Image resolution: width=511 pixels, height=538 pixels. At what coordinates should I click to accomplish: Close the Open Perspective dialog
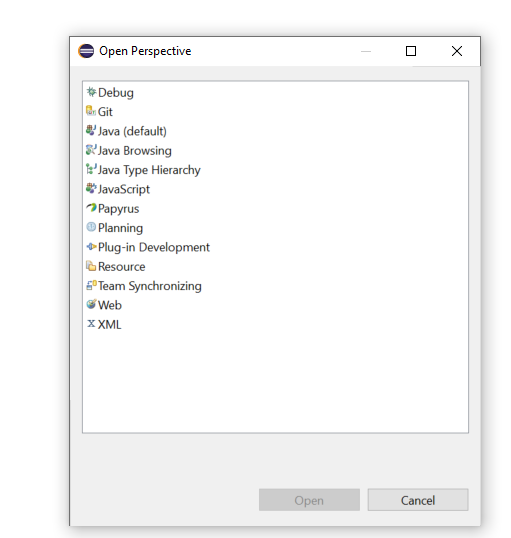pyautogui.click(x=457, y=51)
